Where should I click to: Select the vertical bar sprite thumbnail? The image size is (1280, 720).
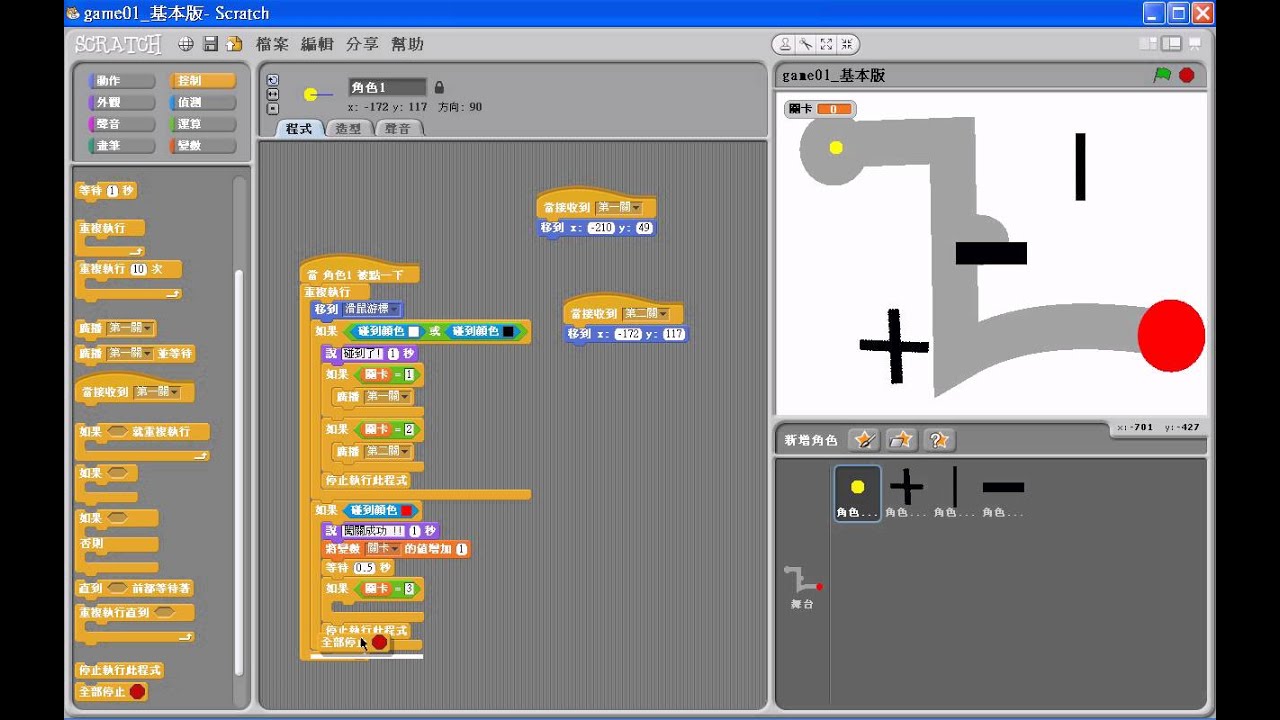click(x=954, y=493)
